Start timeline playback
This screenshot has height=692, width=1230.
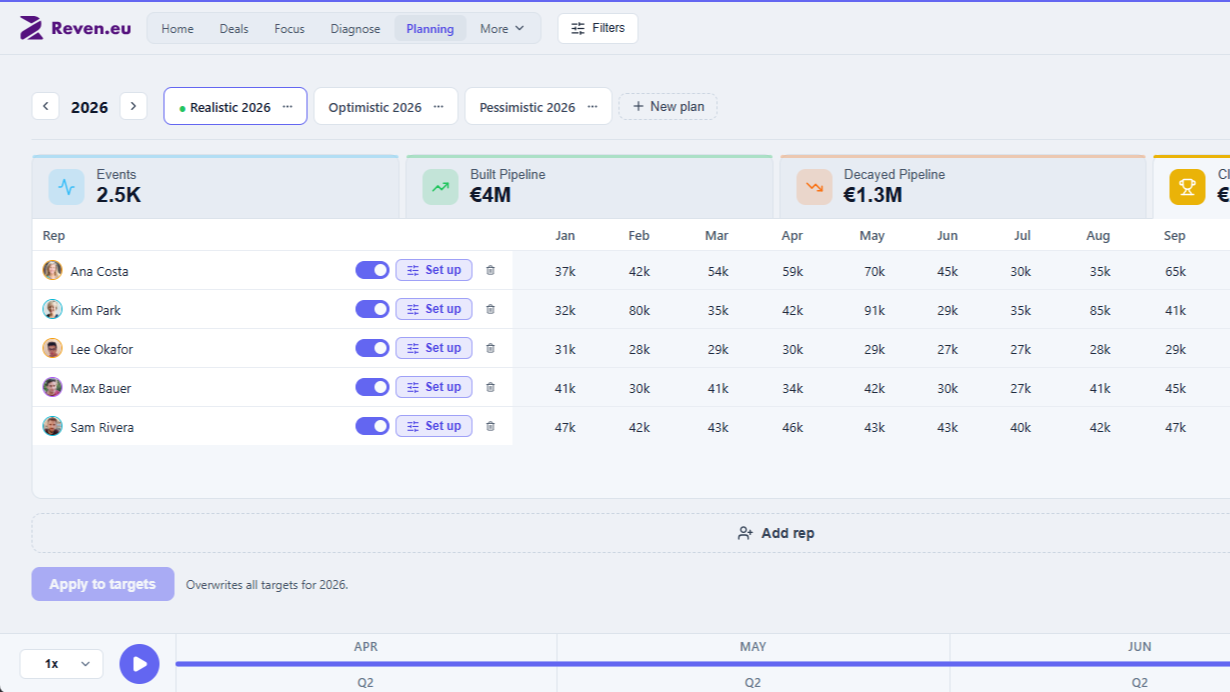[139, 664]
